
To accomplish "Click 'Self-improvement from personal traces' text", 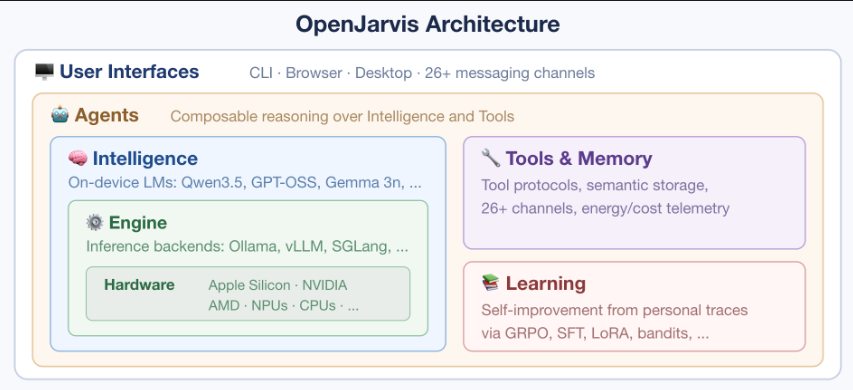I will coord(615,311).
